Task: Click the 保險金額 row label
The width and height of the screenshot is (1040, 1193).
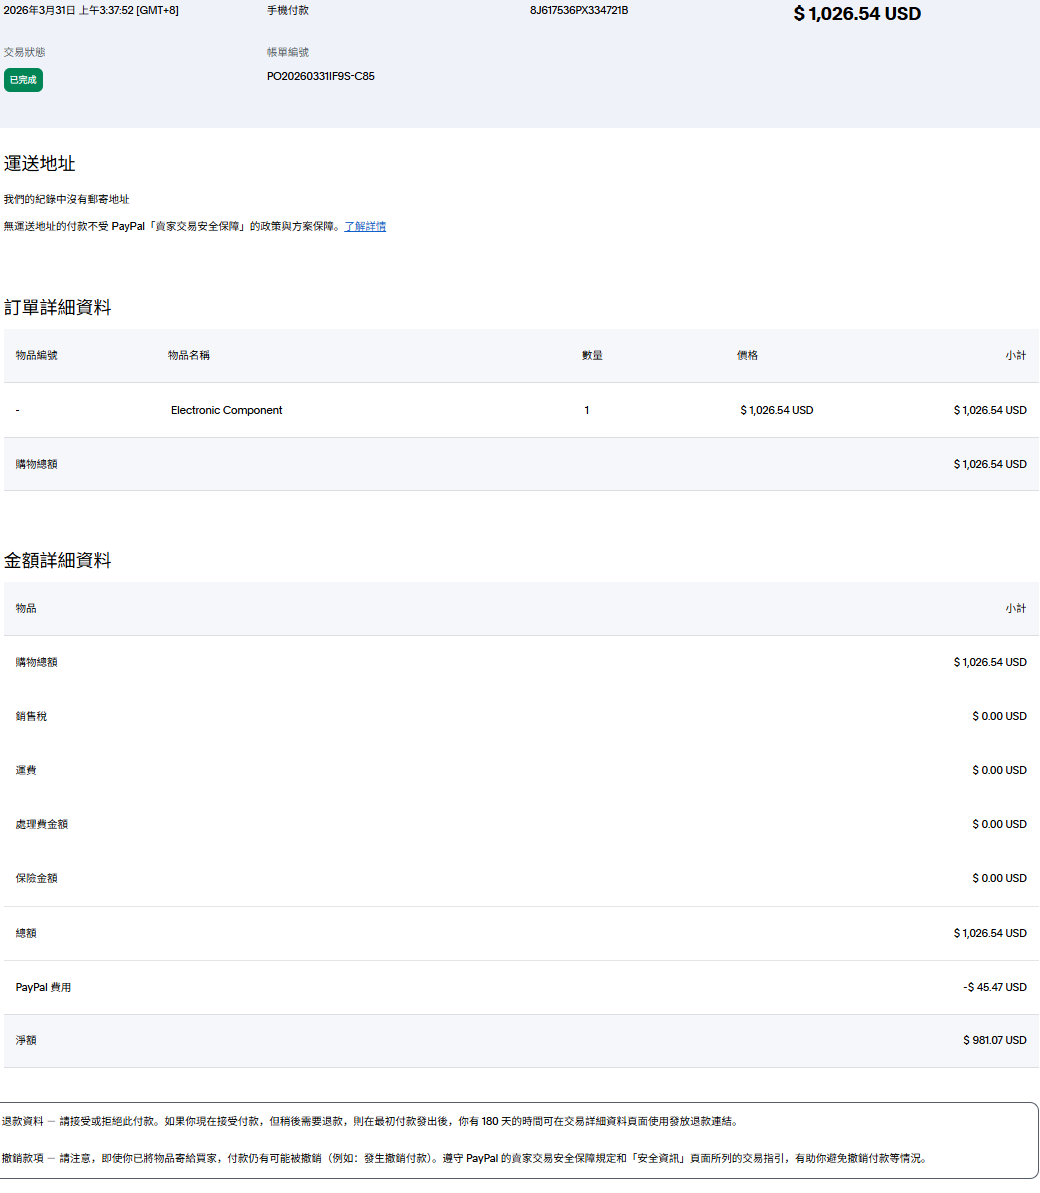Action: (x=37, y=878)
